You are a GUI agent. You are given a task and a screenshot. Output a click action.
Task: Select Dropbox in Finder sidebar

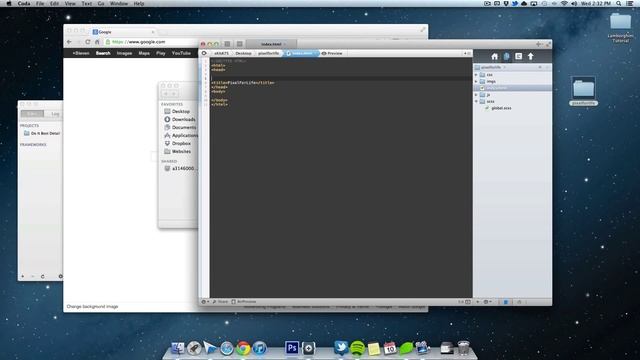(178, 143)
